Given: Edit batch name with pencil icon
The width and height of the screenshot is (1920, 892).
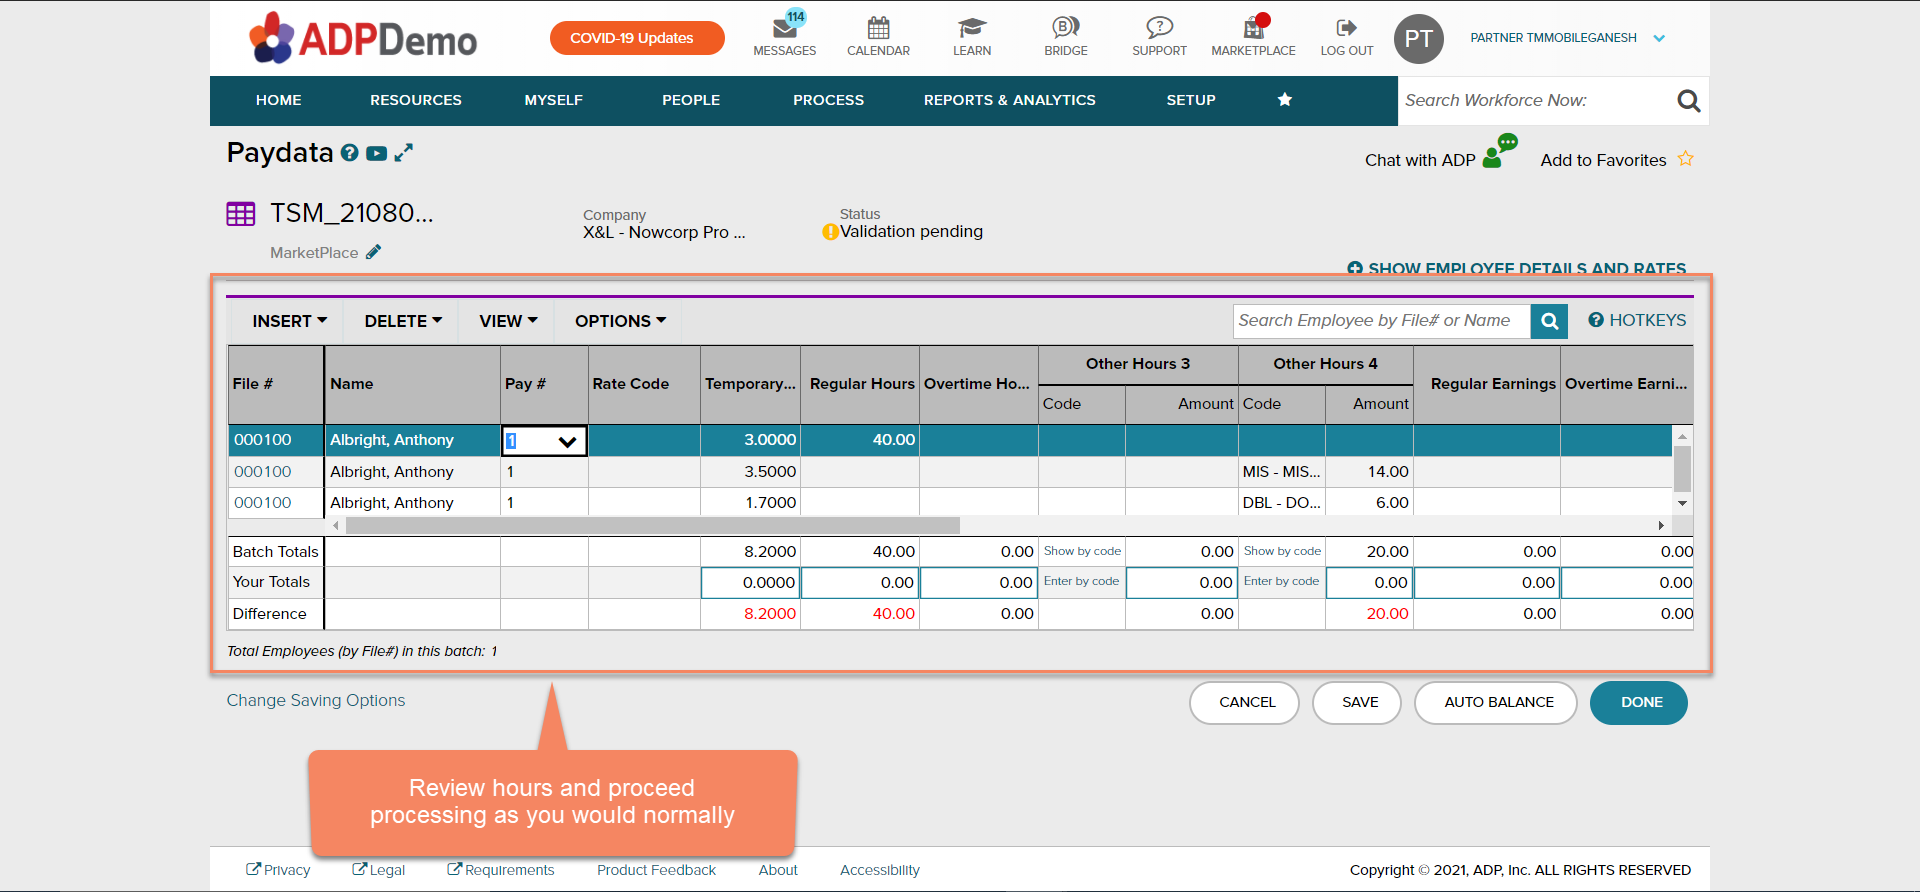Looking at the screenshot, I should [x=373, y=252].
